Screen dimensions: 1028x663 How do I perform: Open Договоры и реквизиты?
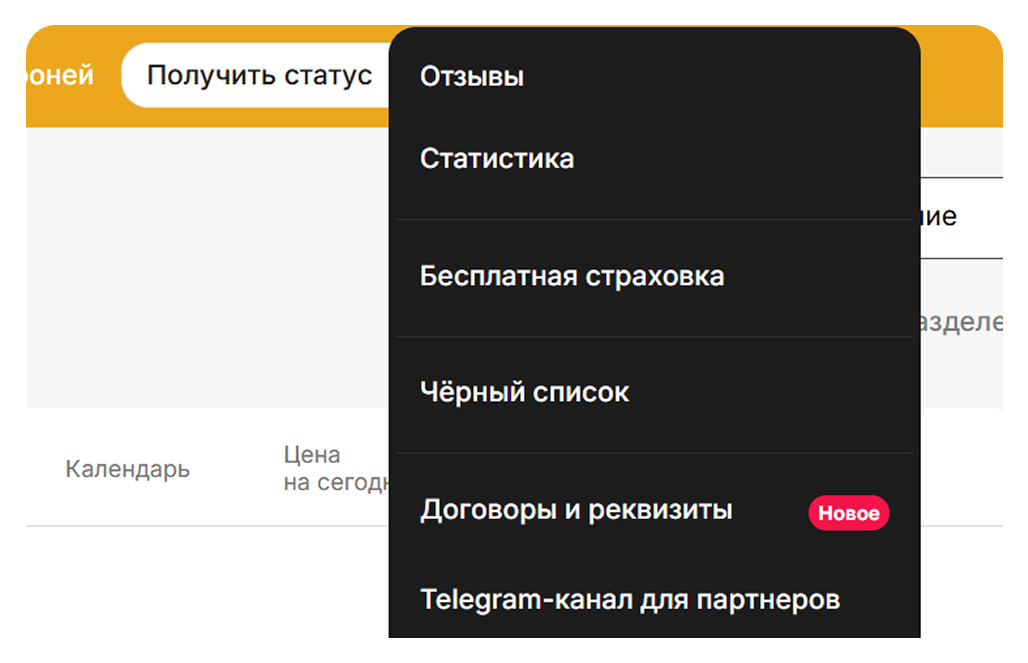(x=576, y=510)
